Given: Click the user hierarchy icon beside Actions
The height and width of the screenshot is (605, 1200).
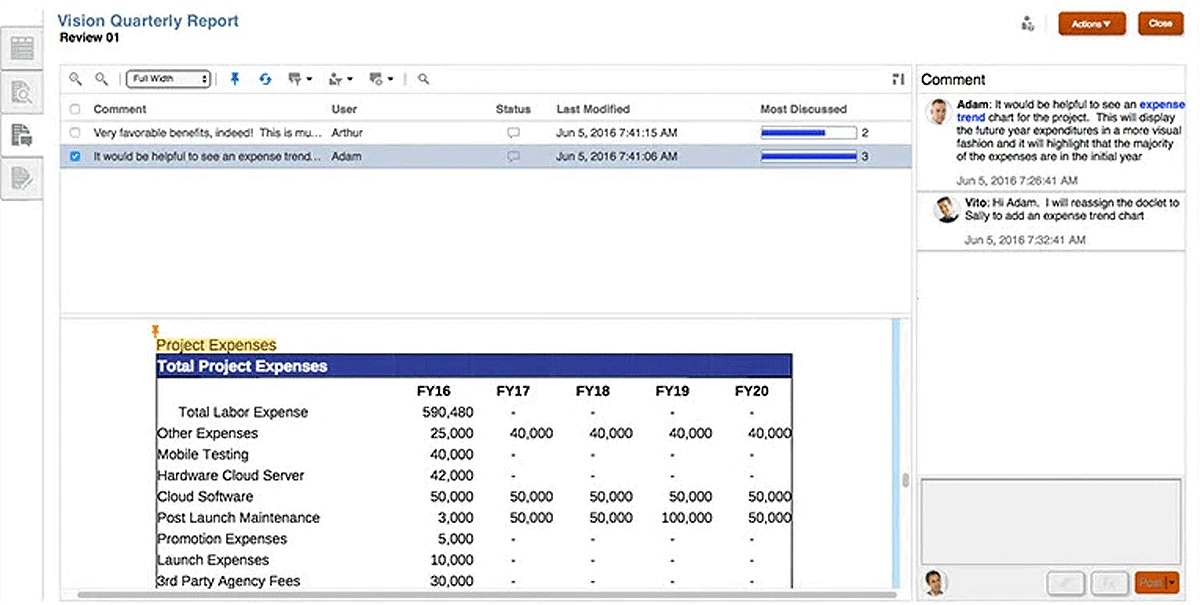Looking at the screenshot, I should click(1027, 24).
